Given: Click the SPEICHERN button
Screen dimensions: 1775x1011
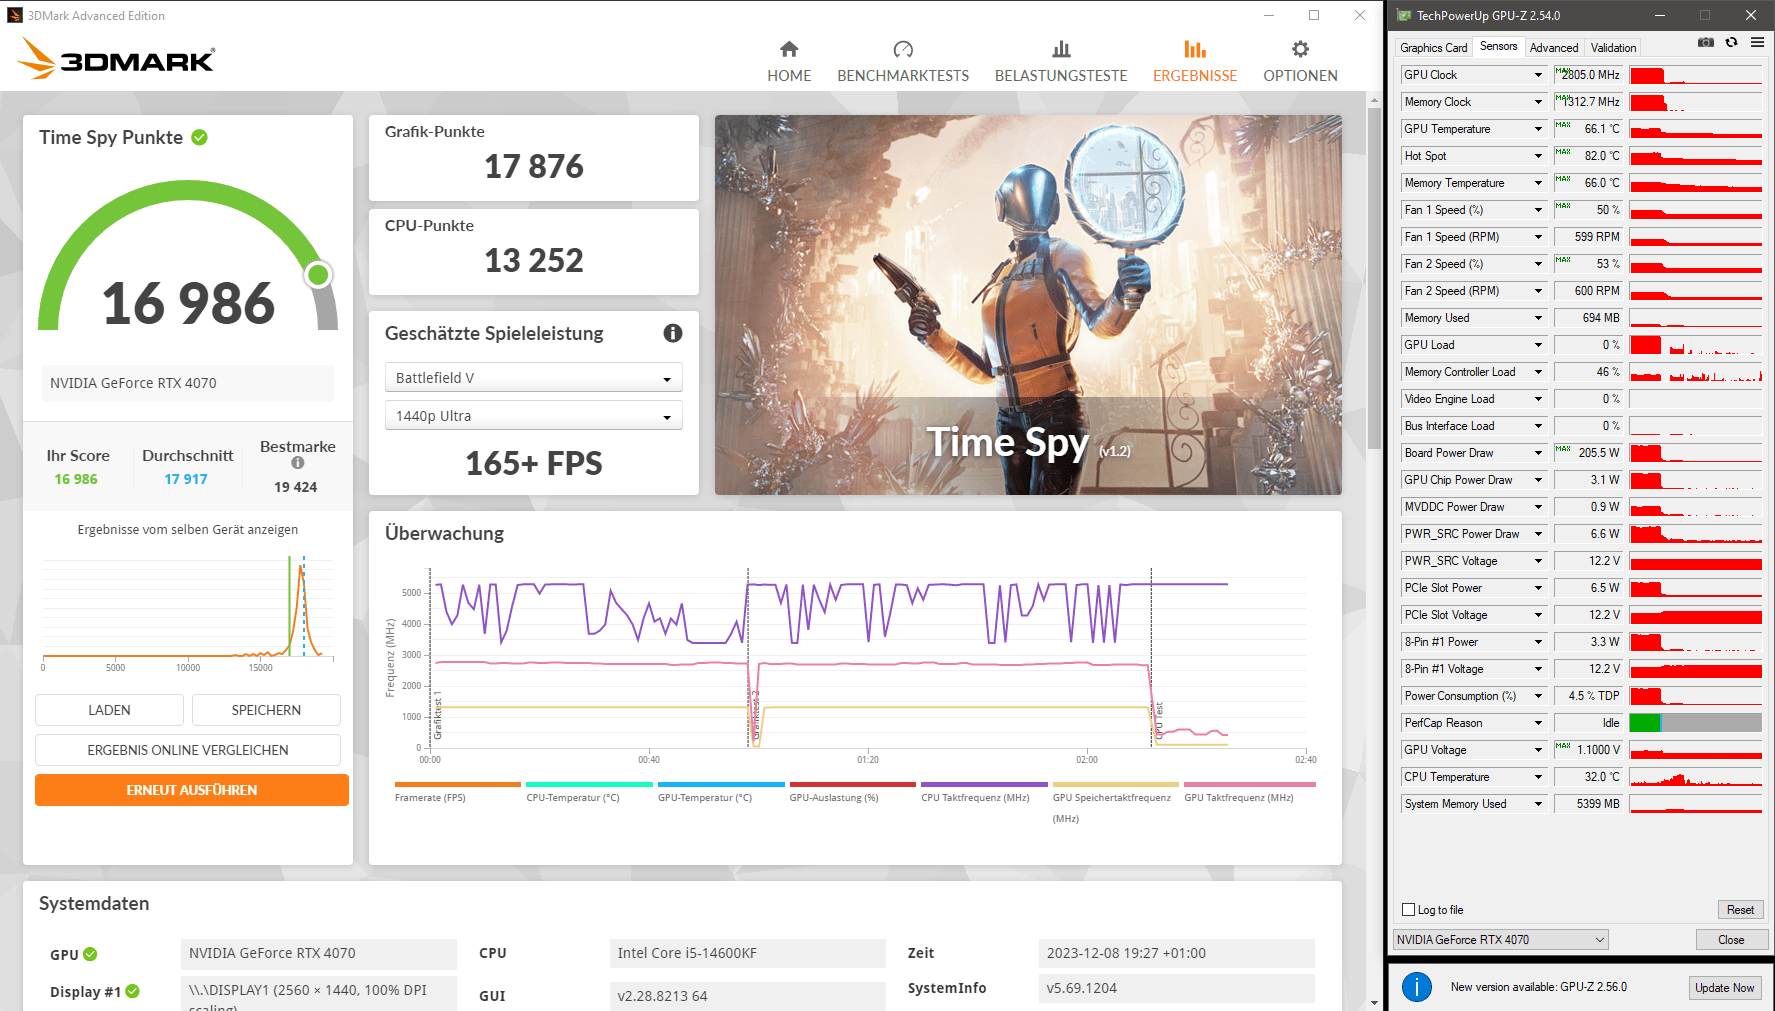Looking at the screenshot, I should pyautogui.click(x=266, y=710).
